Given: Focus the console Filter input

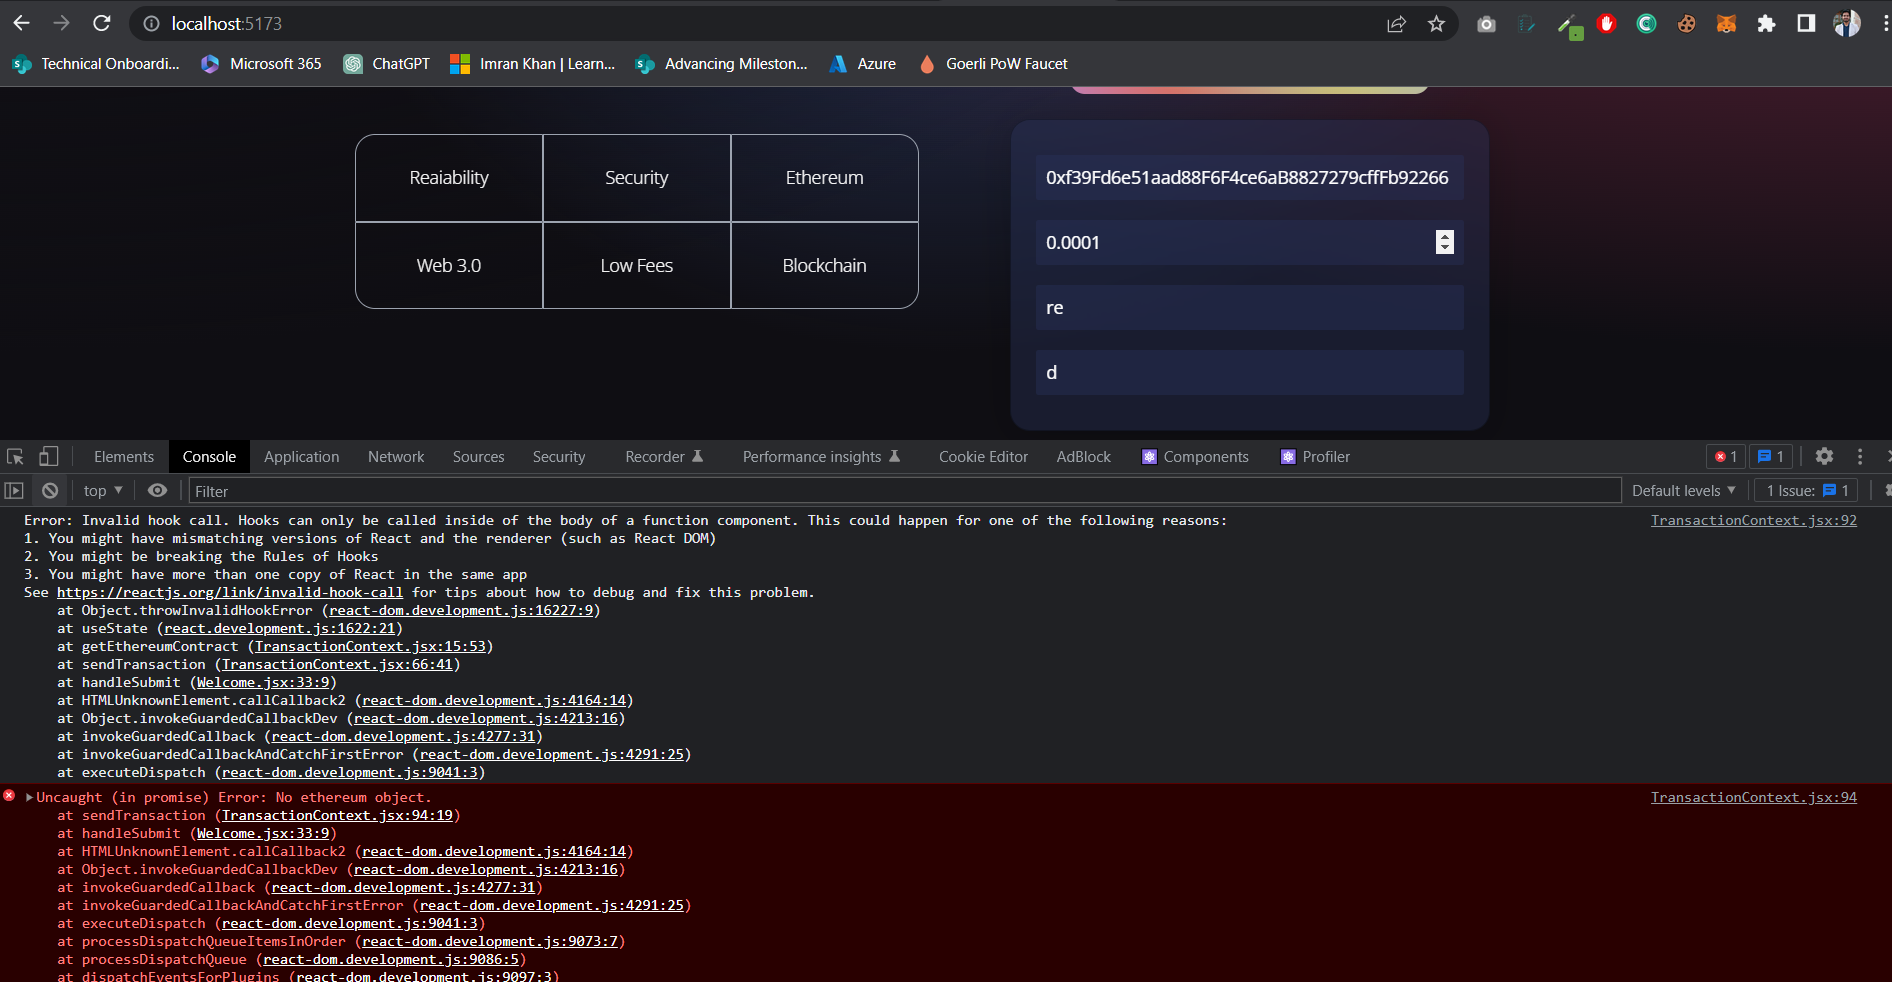Looking at the screenshot, I should click(905, 491).
